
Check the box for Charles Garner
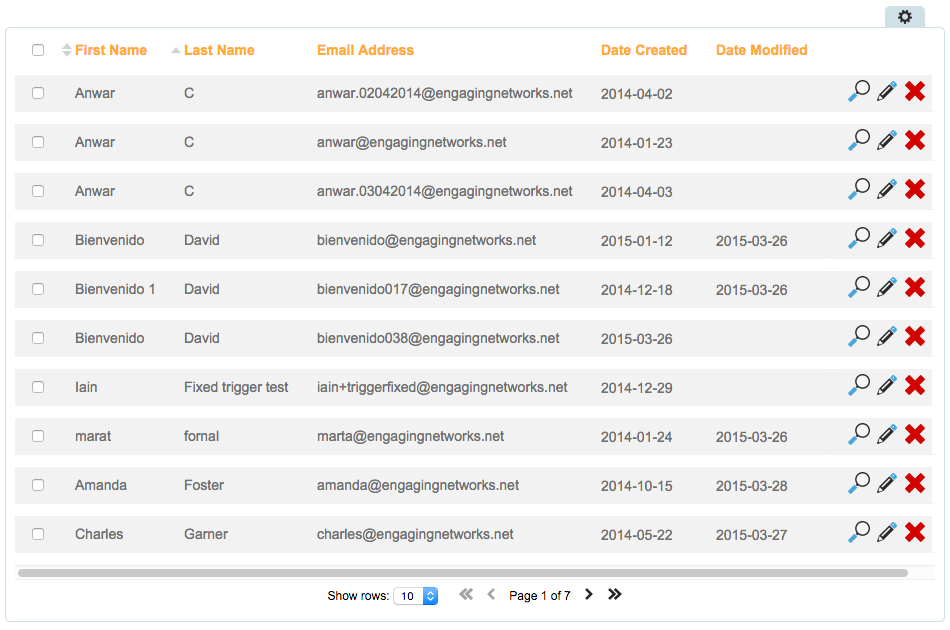pyautogui.click(x=38, y=534)
